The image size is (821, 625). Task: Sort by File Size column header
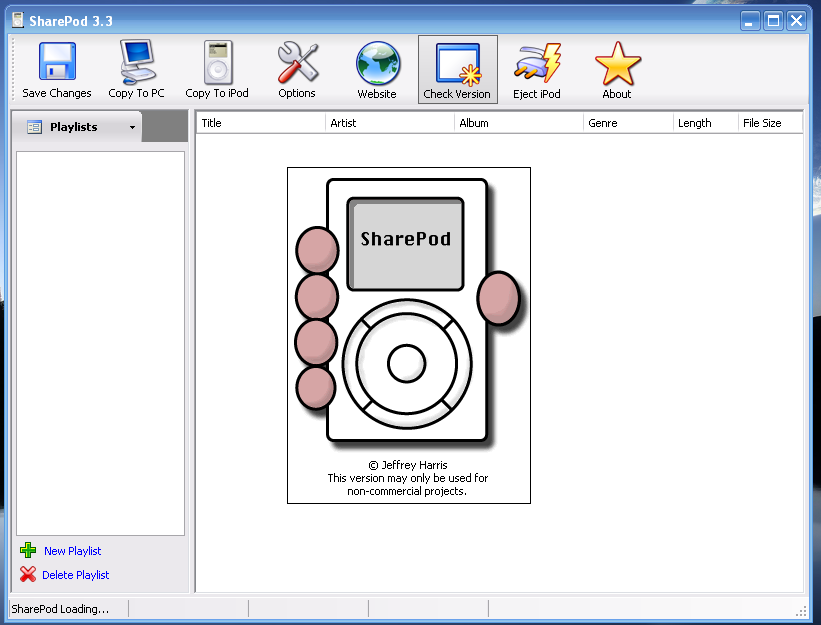pyautogui.click(x=768, y=123)
